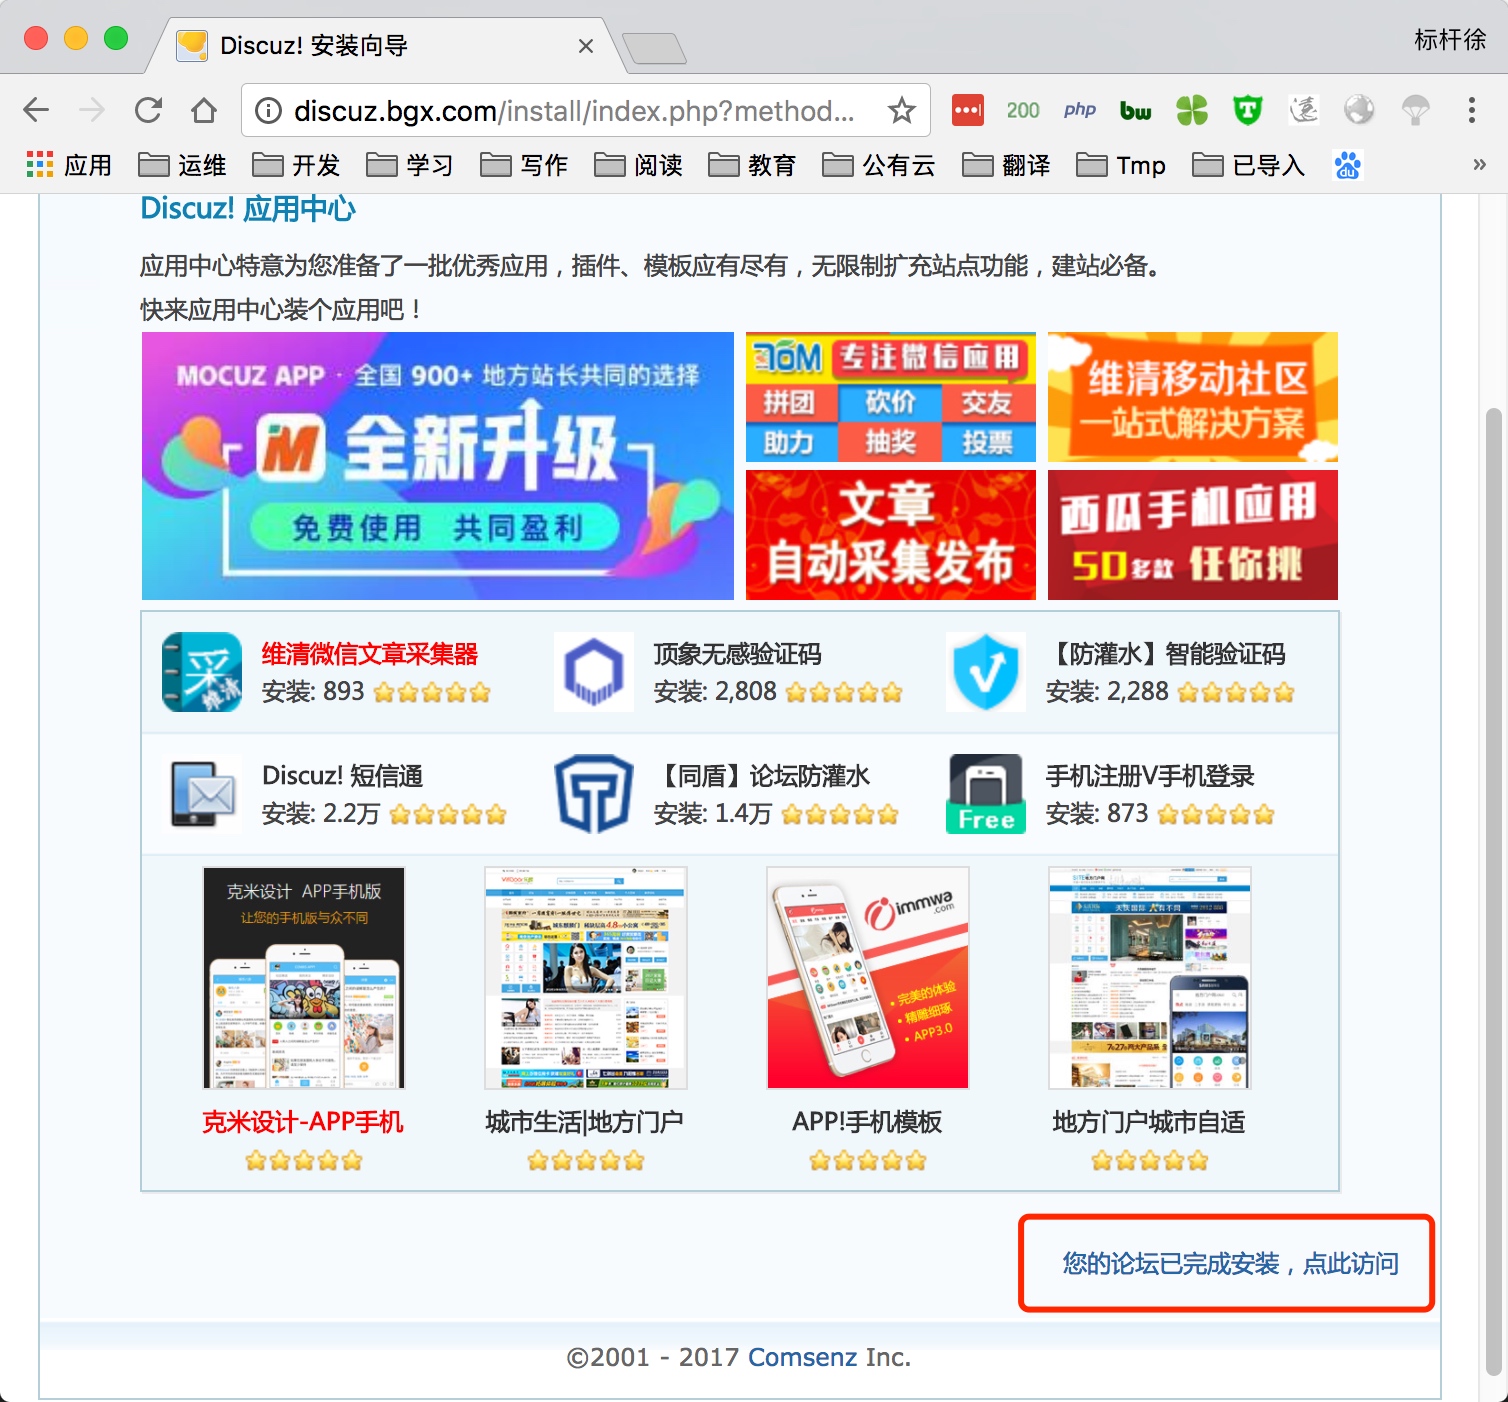
Task: Visit forum via 您的论坛已完成安装，点此访问
Action: [x=1230, y=1264]
